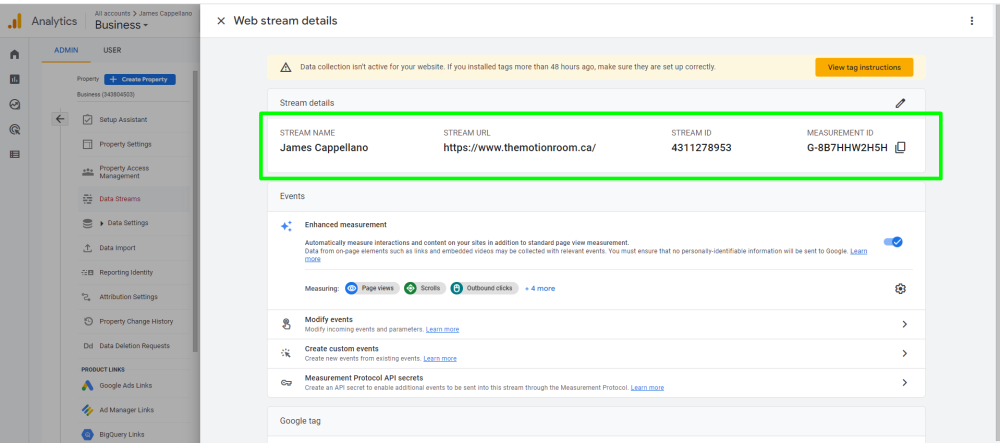Close the Web stream details panel
This screenshot has height=443, width=1000.
(x=221, y=21)
